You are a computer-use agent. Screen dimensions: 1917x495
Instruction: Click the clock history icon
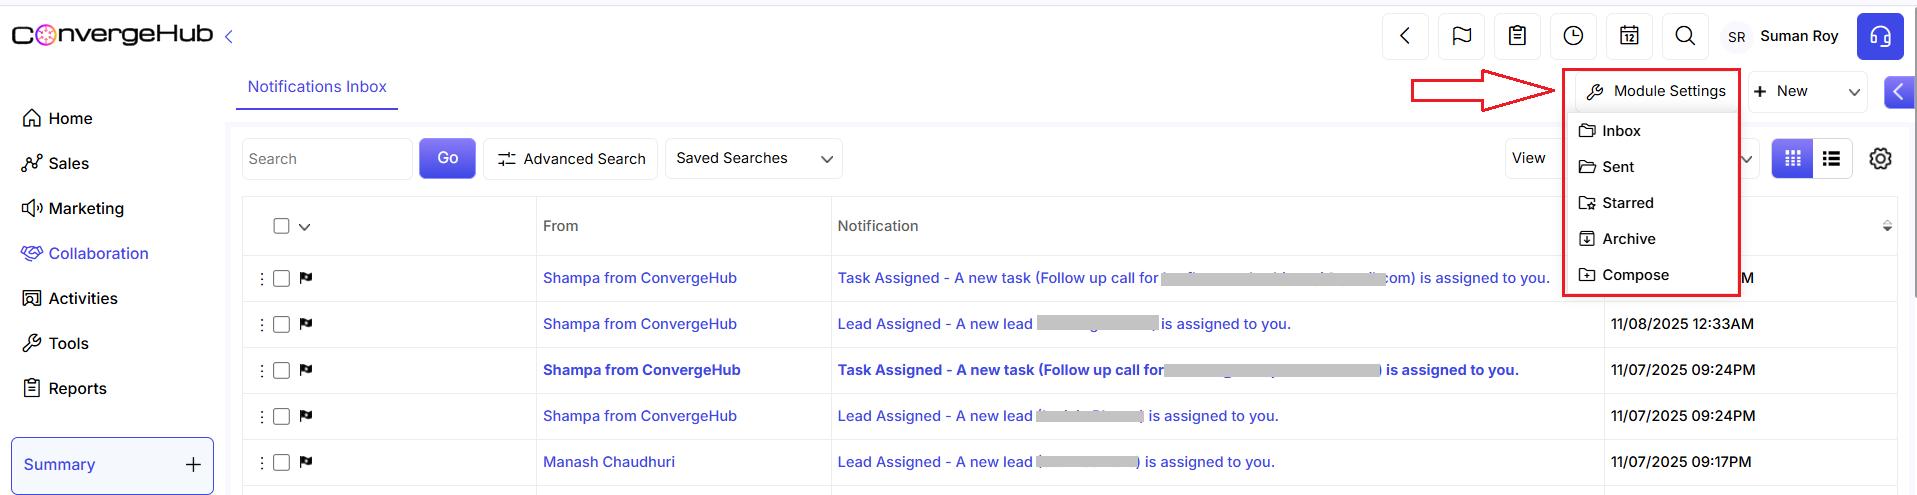click(1573, 37)
